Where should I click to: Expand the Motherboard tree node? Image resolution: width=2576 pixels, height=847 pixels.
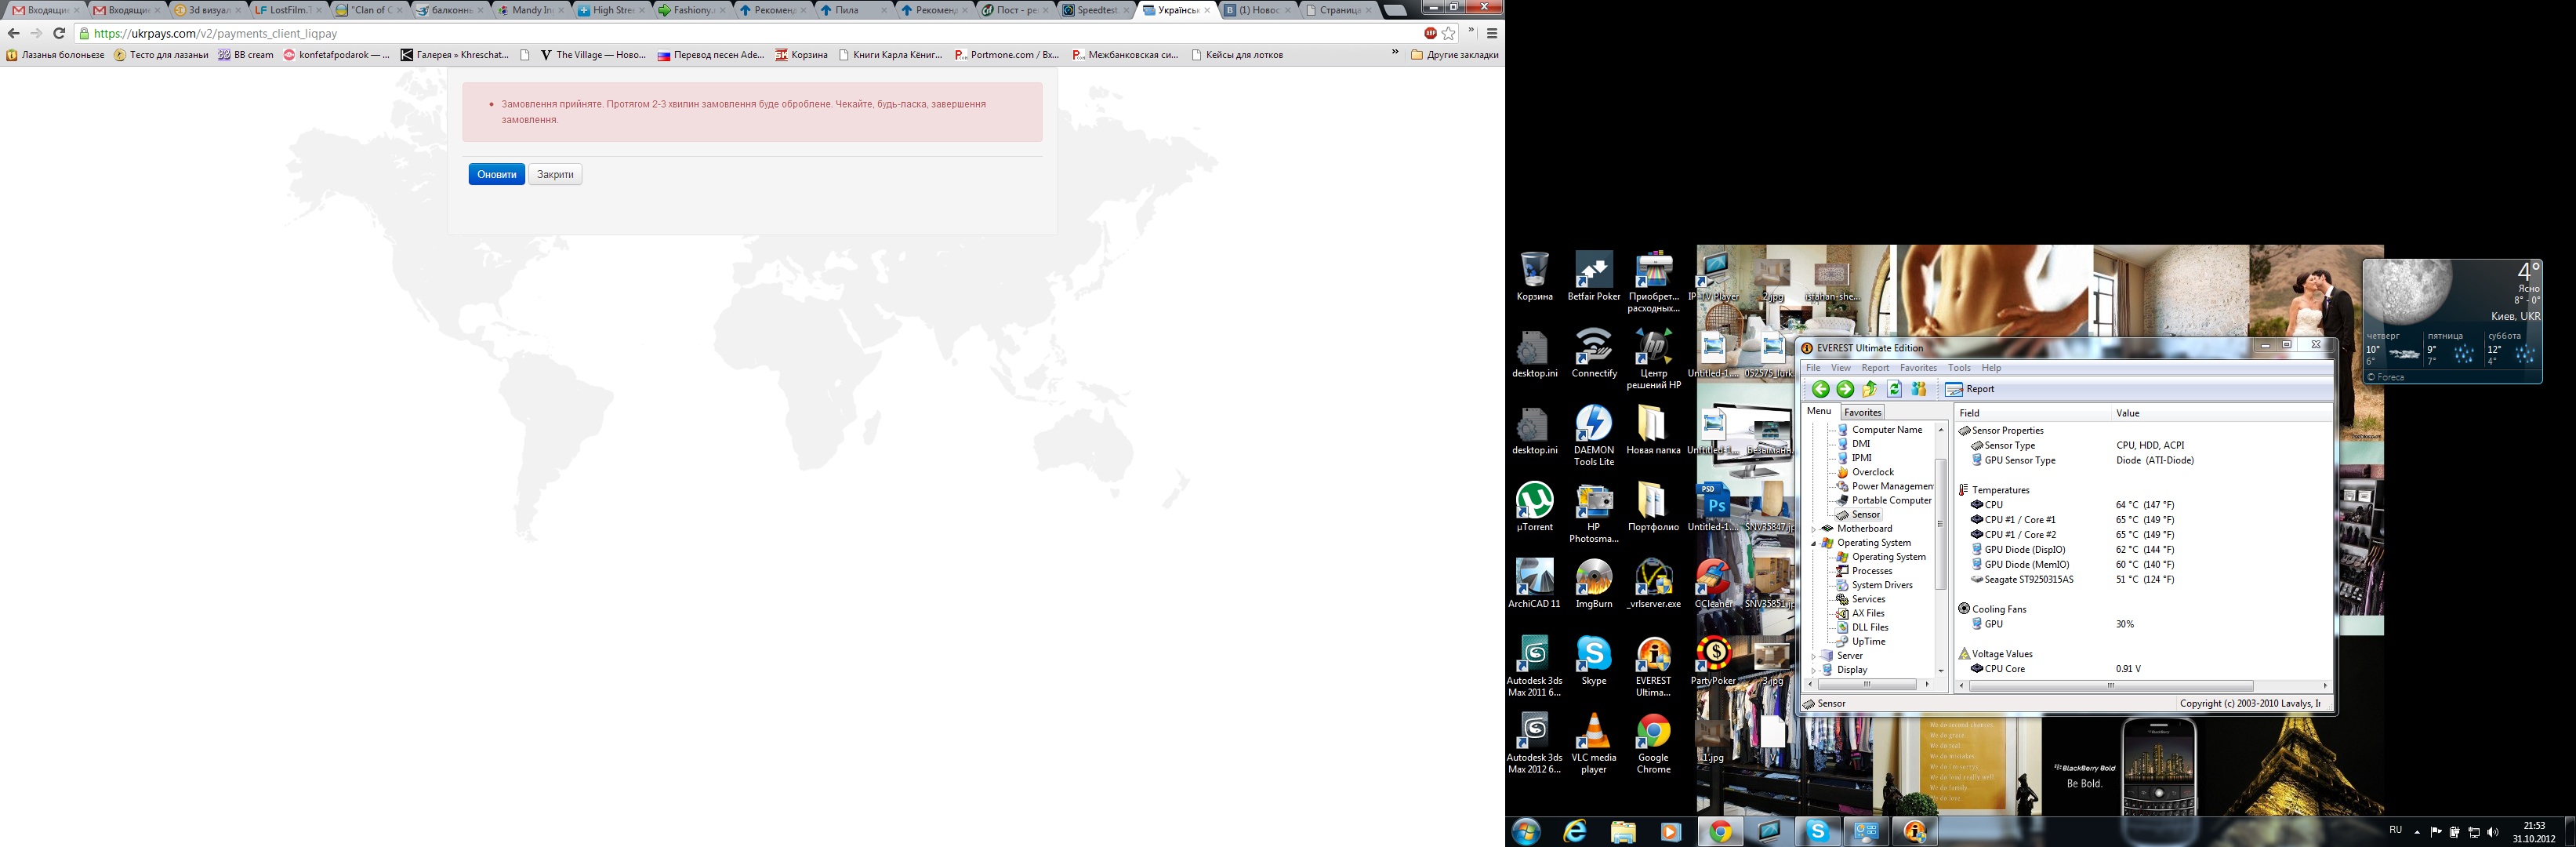(x=1814, y=529)
